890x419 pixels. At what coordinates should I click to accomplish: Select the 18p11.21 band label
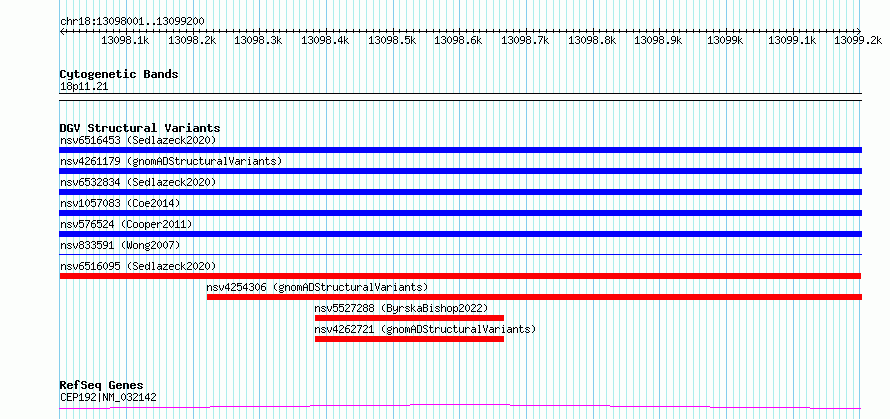click(84, 87)
